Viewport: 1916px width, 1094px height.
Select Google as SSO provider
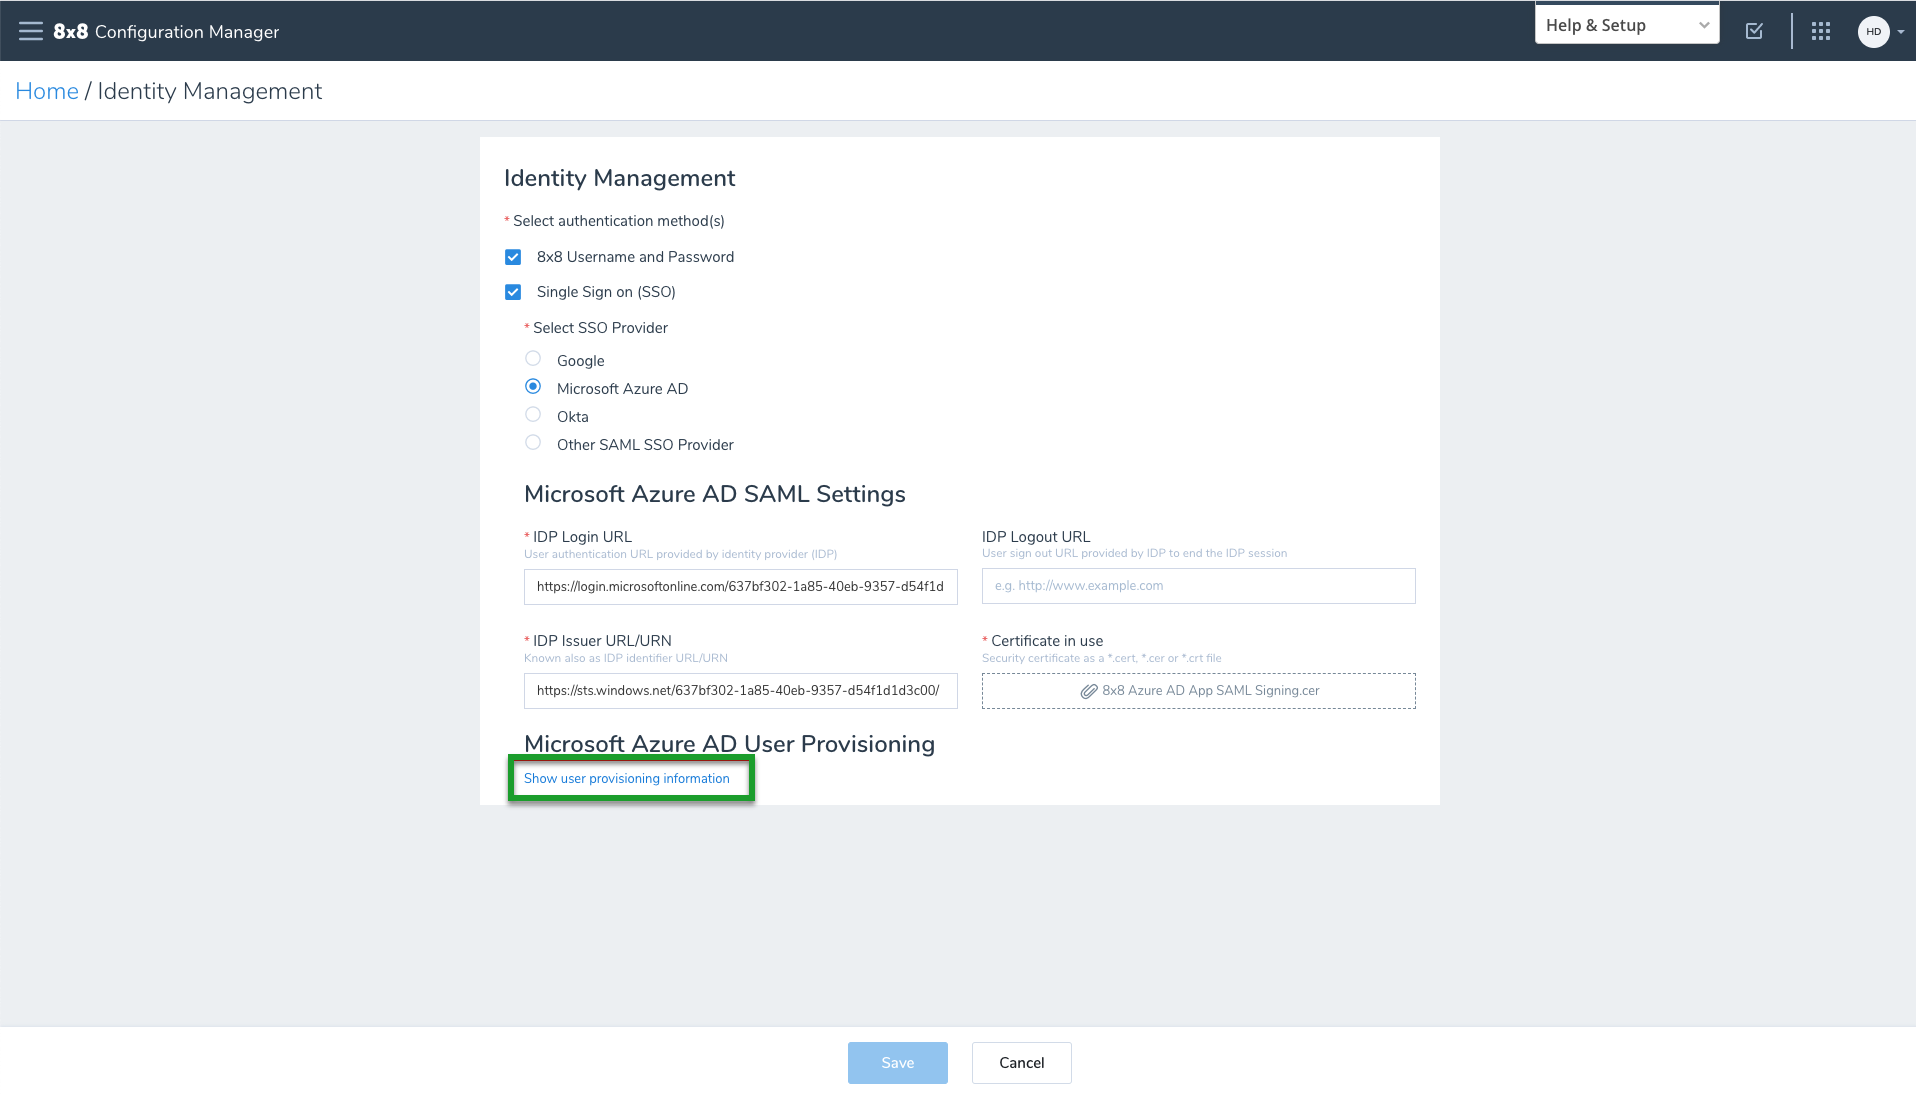(x=533, y=359)
